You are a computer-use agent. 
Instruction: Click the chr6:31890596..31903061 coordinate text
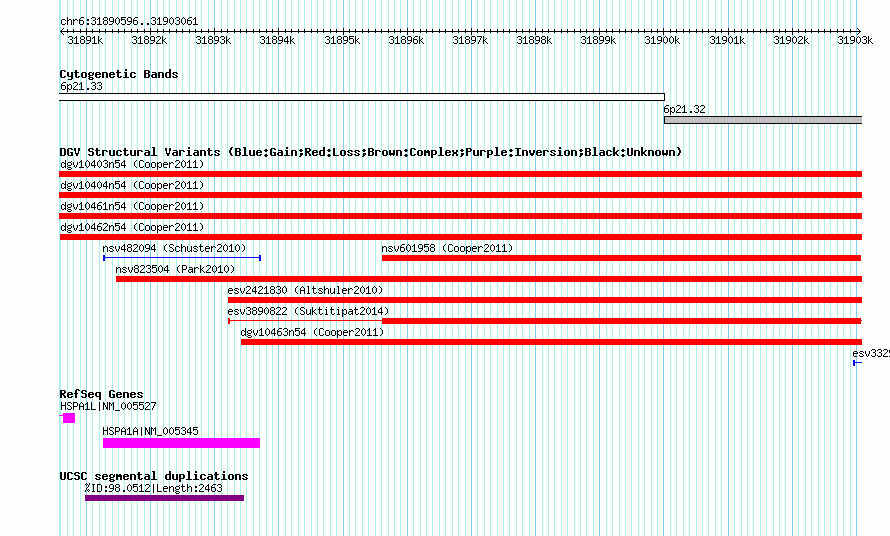point(129,21)
